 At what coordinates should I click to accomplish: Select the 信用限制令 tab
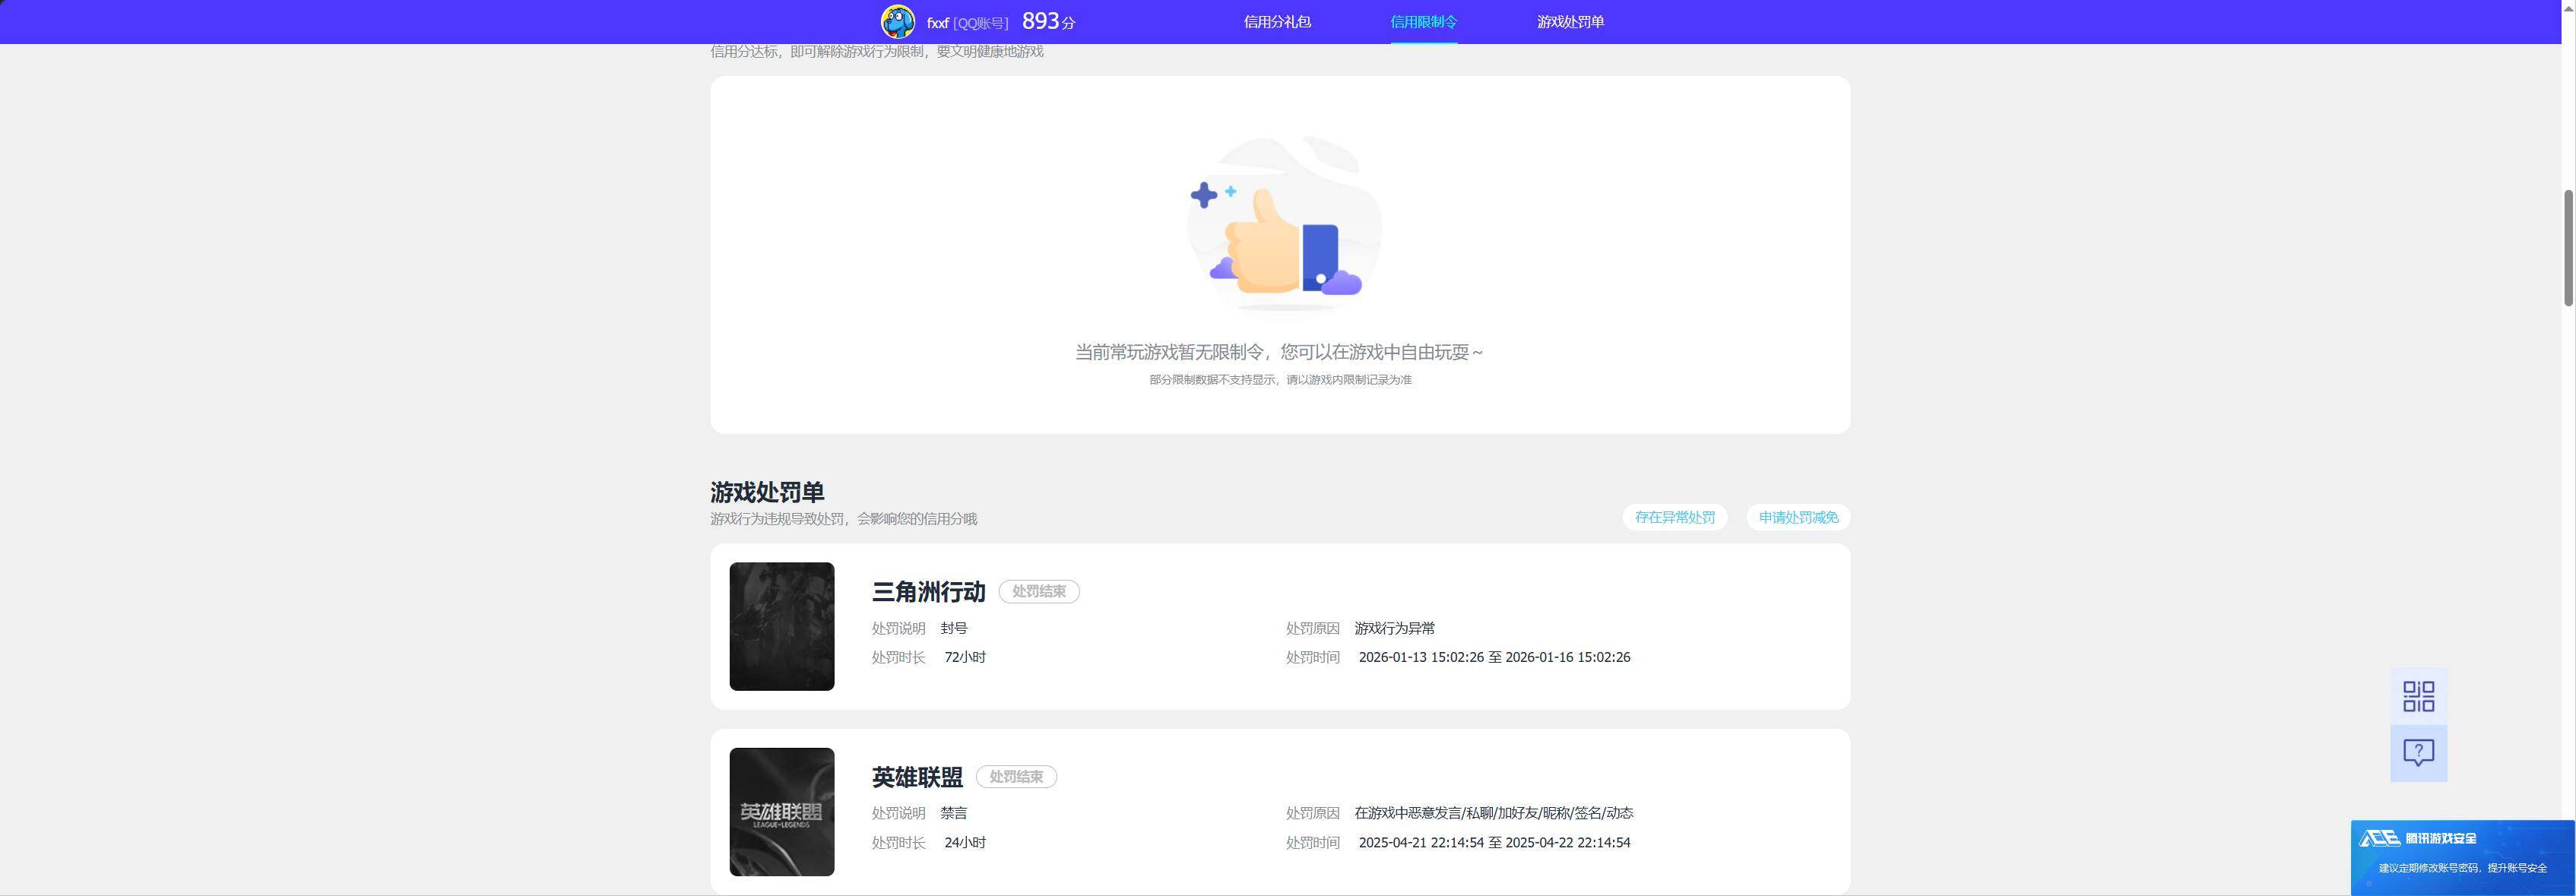1423,22
